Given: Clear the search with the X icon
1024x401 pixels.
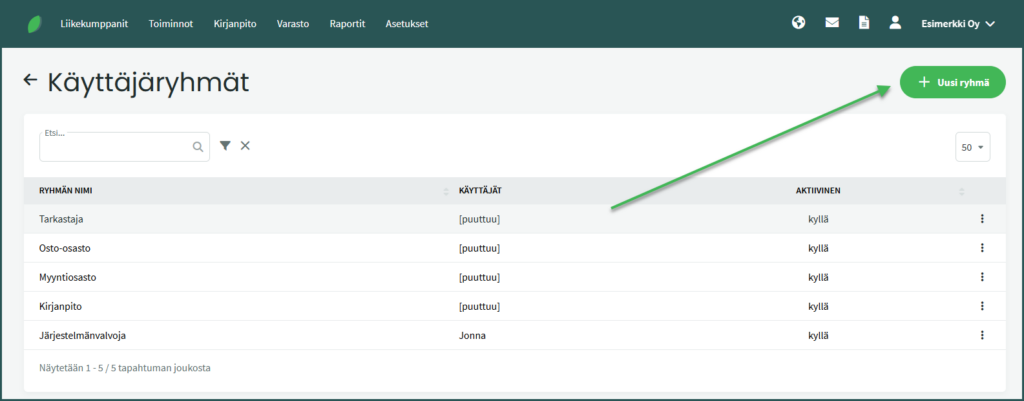Looking at the screenshot, I should pos(245,146).
